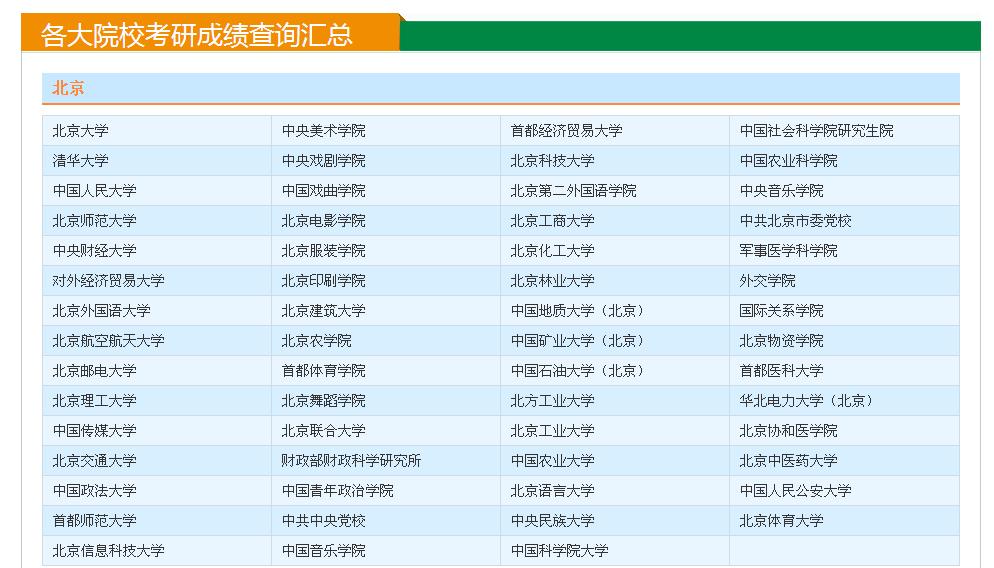The image size is (994, 568).
Task: Open 北京信息科技大学 link
Action: point(109,551)
